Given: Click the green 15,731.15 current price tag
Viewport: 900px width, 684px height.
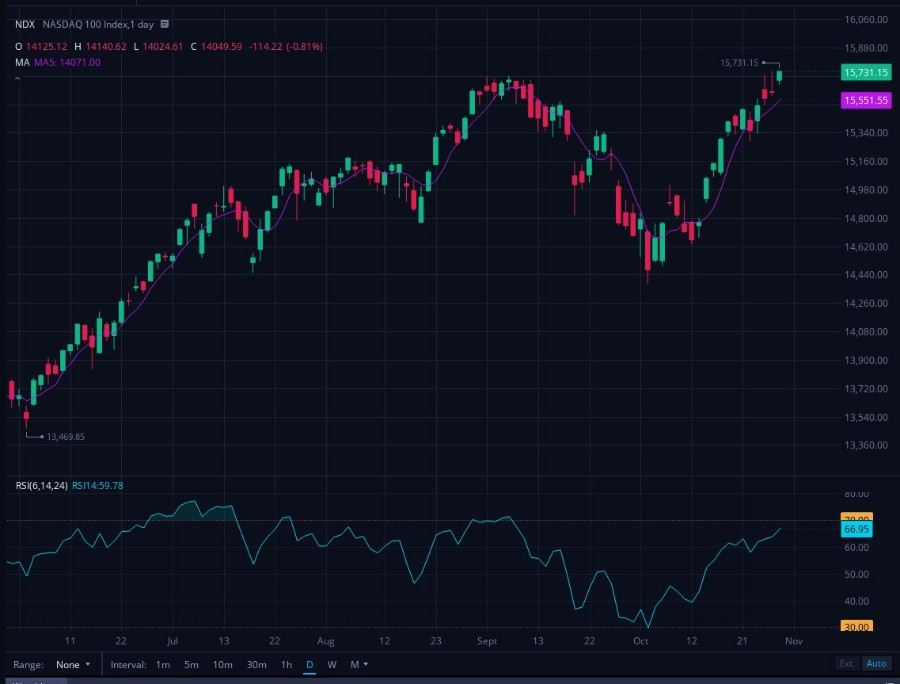Looking at the screenshot, I should tap(866, 72).
